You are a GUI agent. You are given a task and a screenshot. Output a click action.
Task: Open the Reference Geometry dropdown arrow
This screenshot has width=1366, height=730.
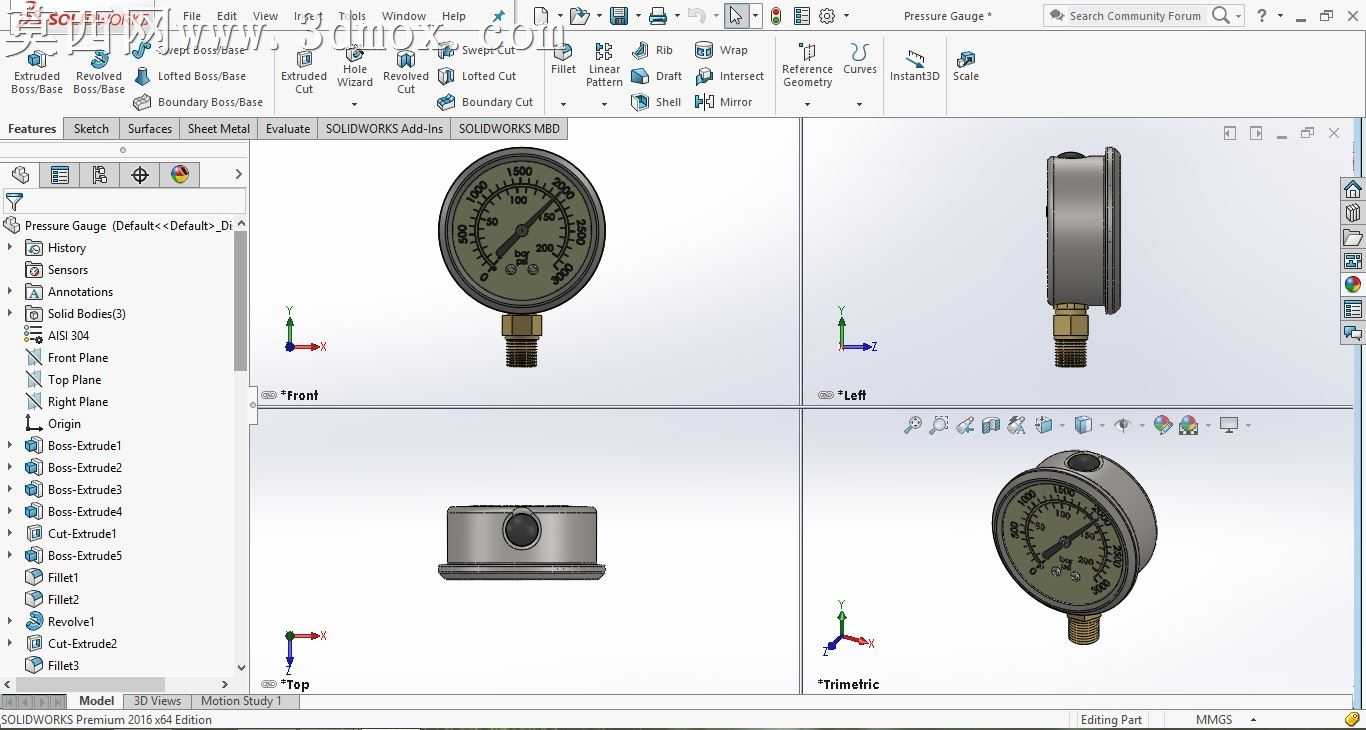(807, 103)
